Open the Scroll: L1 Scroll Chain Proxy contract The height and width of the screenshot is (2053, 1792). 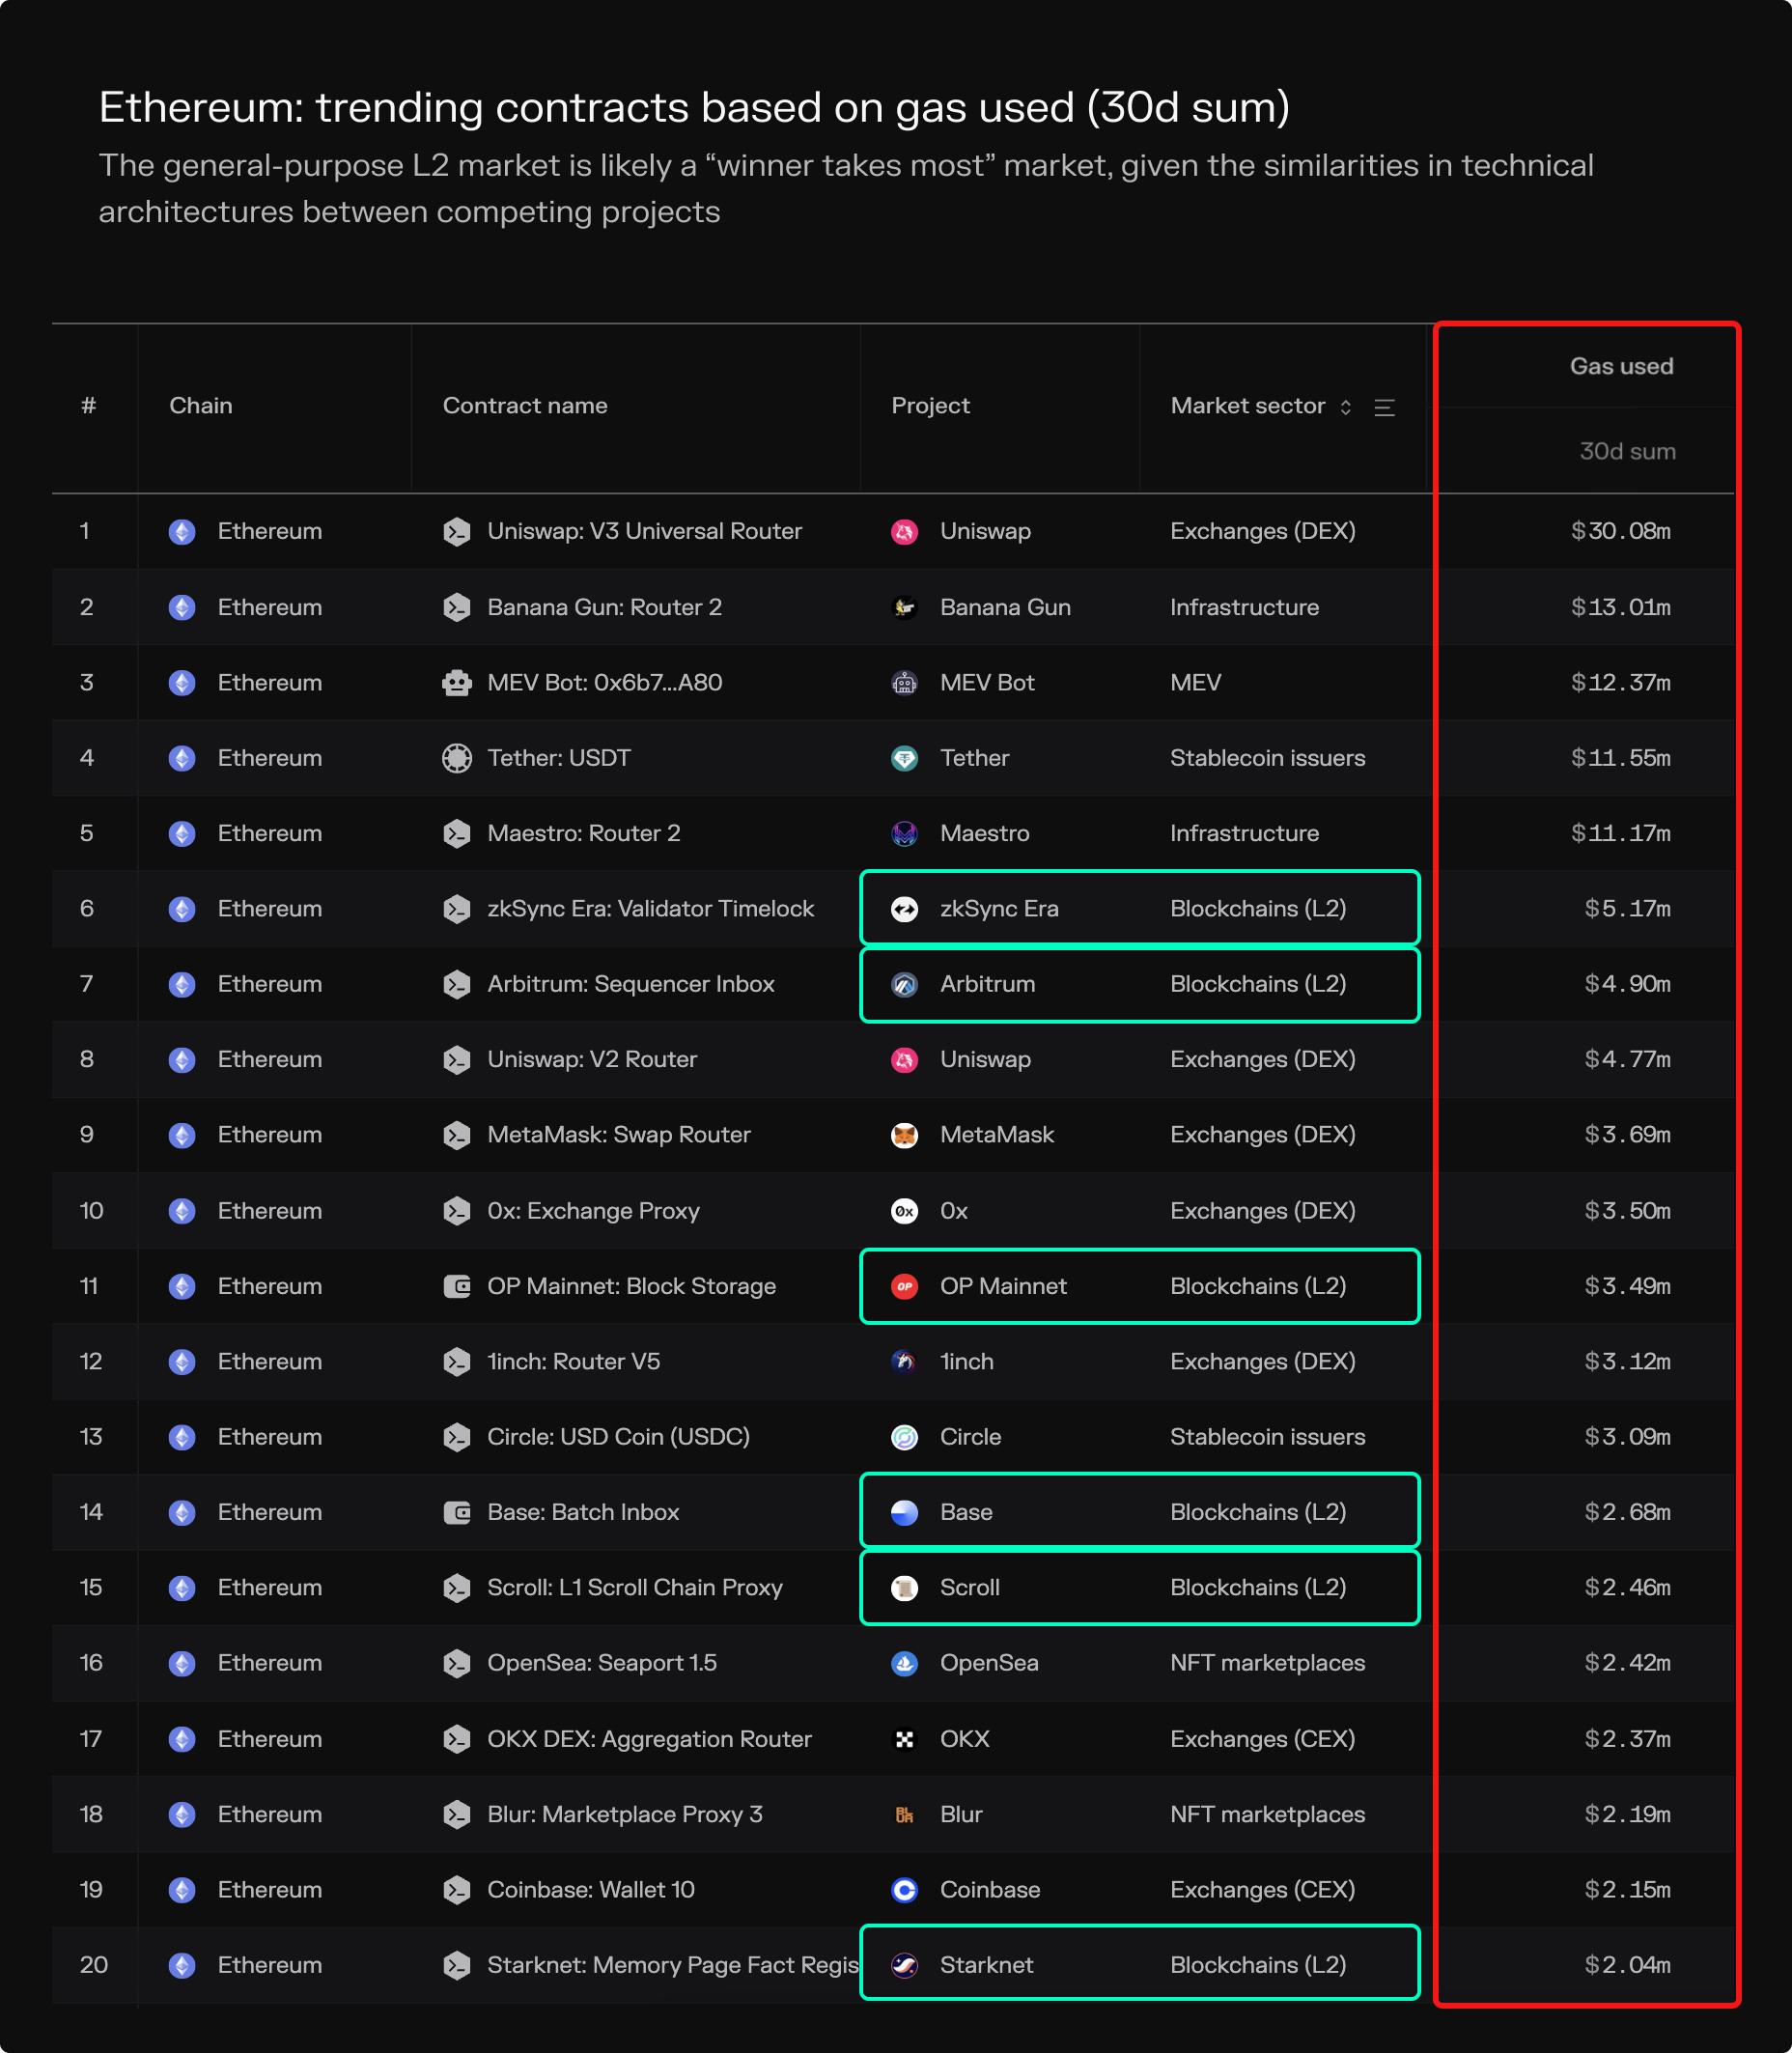pos(634,1588)
